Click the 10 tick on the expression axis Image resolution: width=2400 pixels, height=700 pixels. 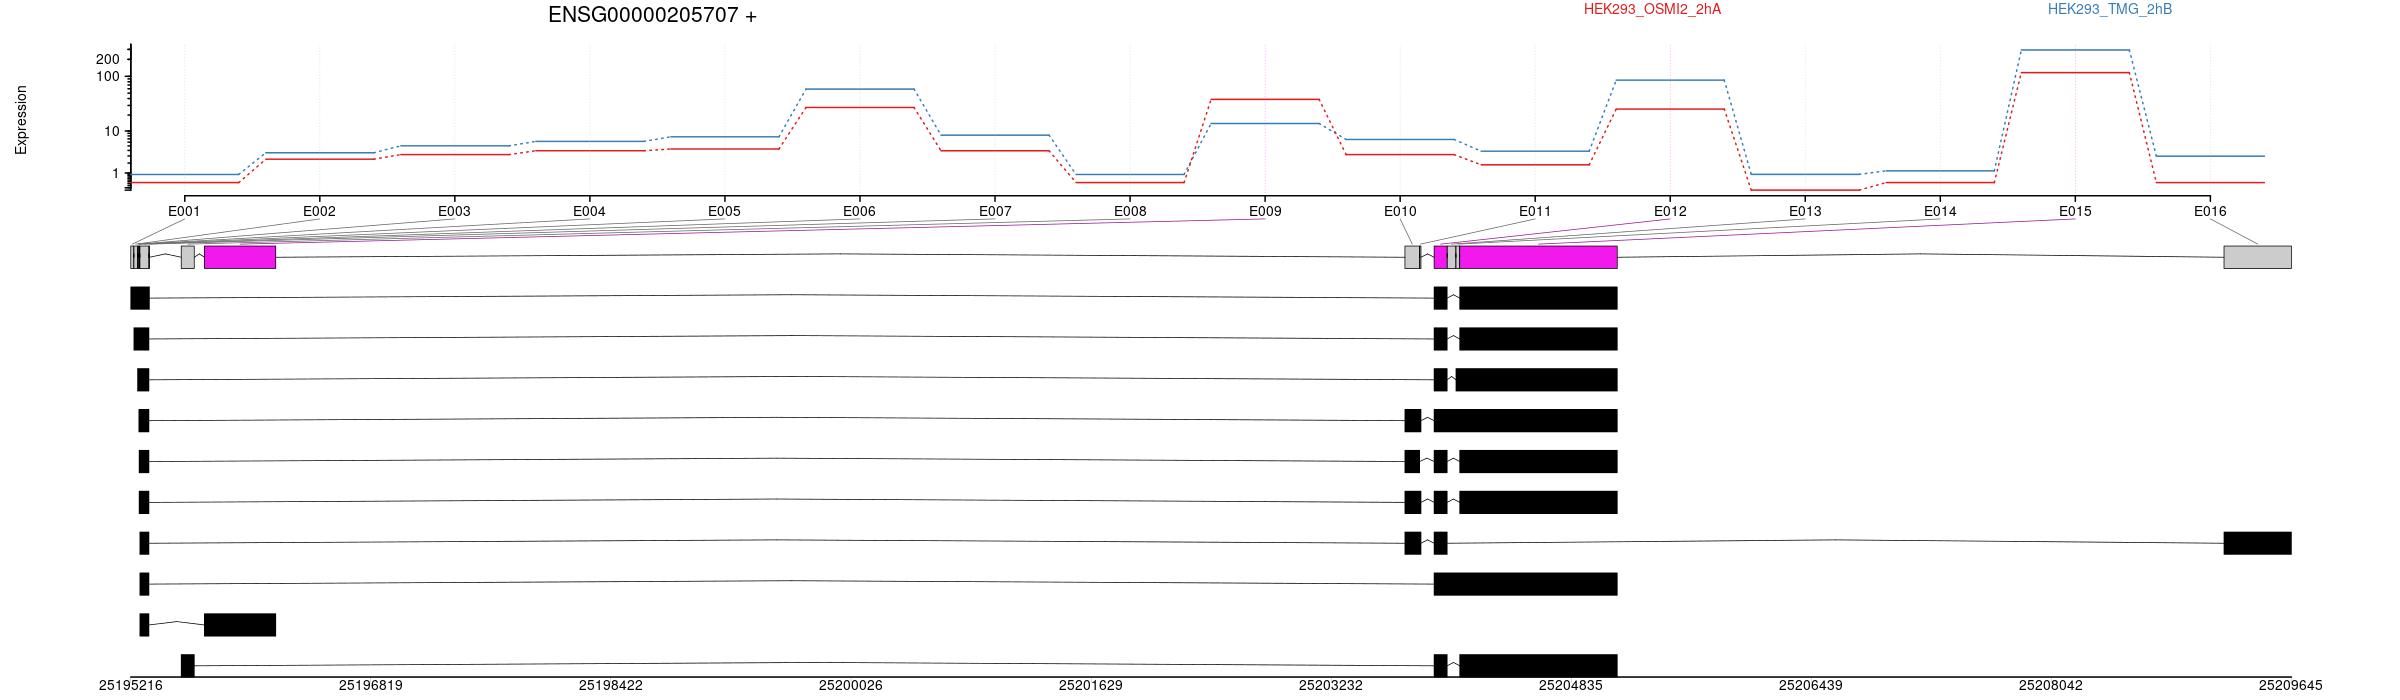(111, 132)
